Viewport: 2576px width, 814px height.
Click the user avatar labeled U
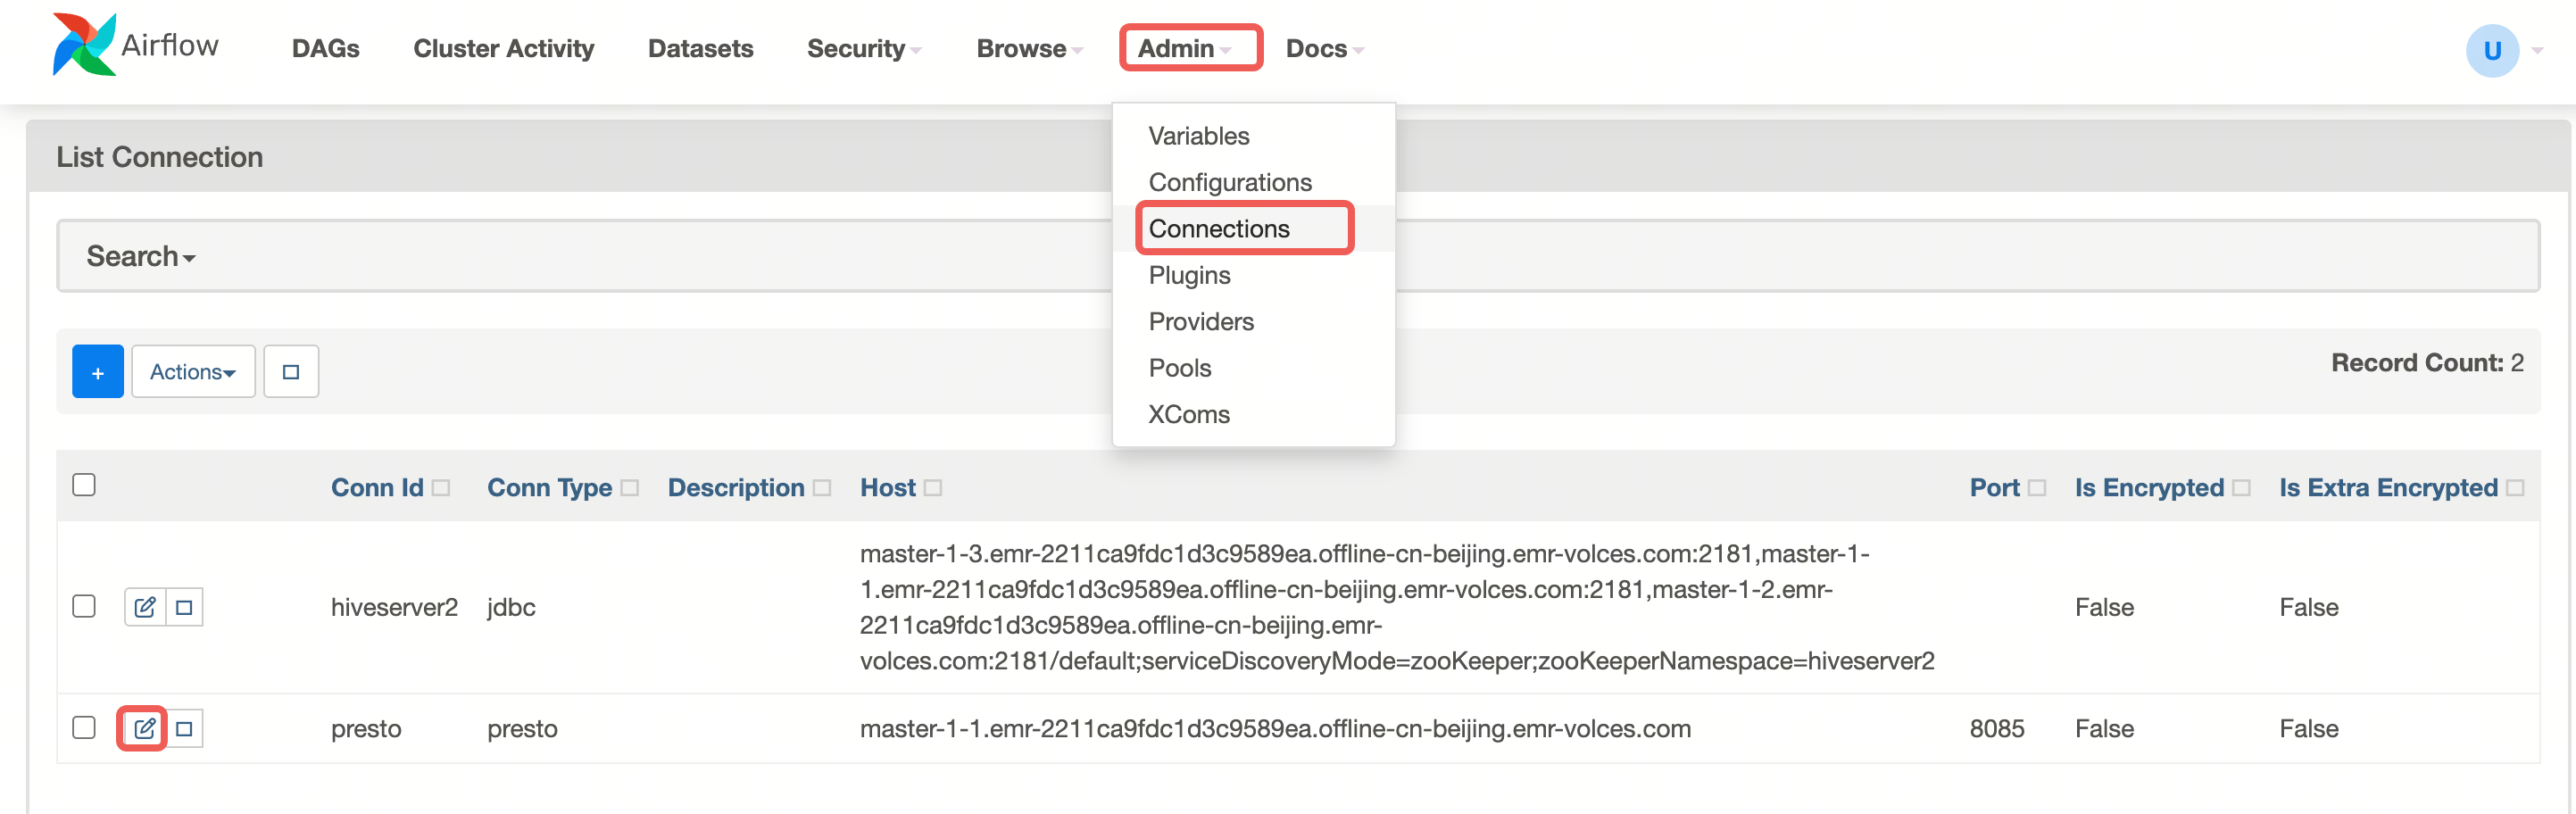[x=2491, y=50]
